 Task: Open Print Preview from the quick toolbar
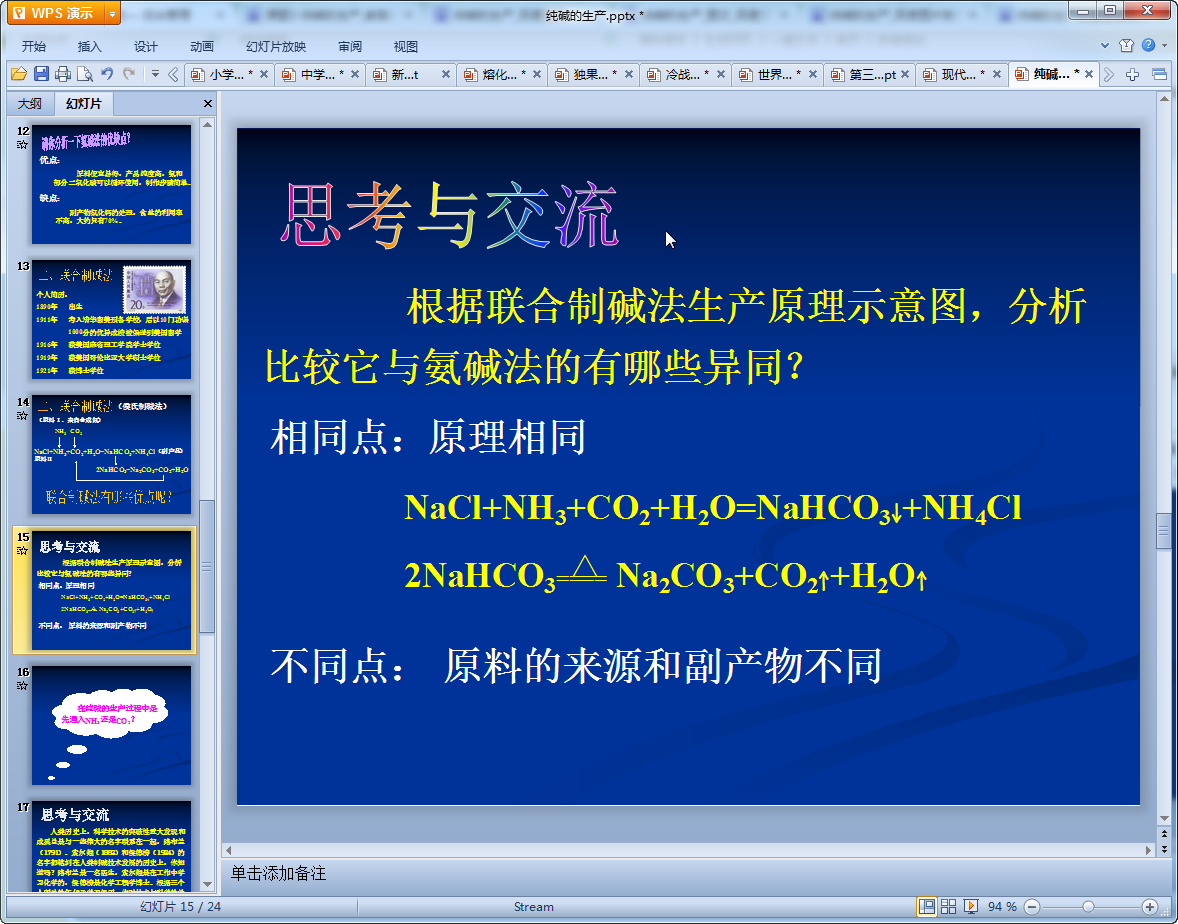pyautogui.click(x=85, y=74)
